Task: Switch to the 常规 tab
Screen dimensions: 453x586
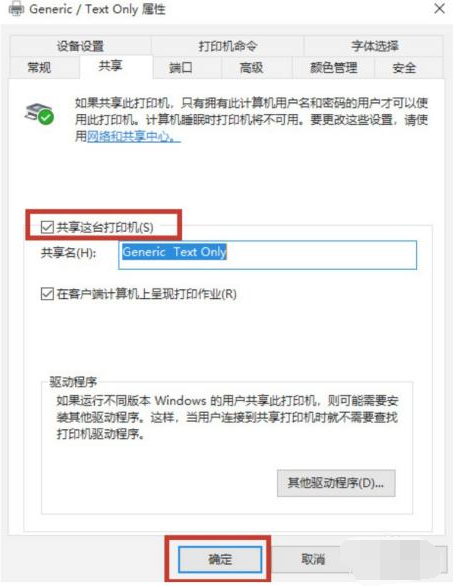Action: tap(40, 68)
